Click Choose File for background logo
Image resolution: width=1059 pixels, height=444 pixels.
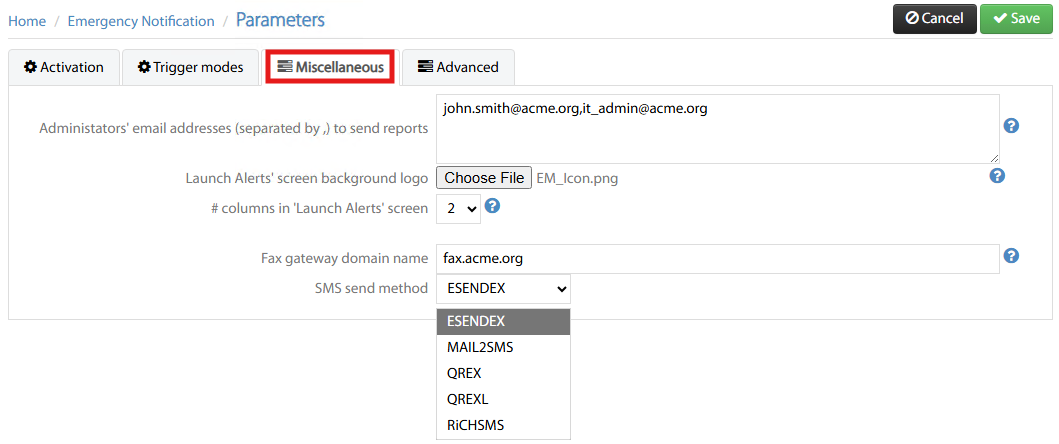click(484, 178)
